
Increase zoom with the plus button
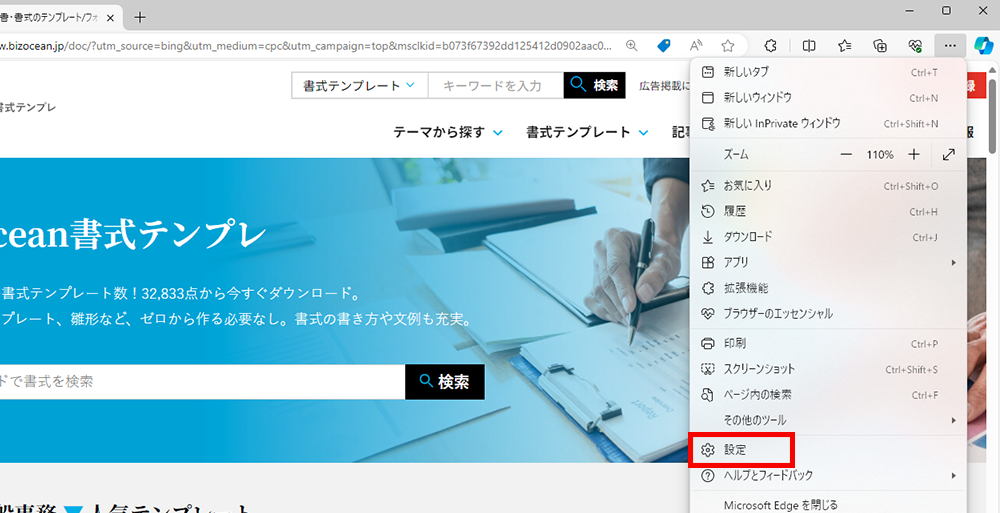point(914,154)
